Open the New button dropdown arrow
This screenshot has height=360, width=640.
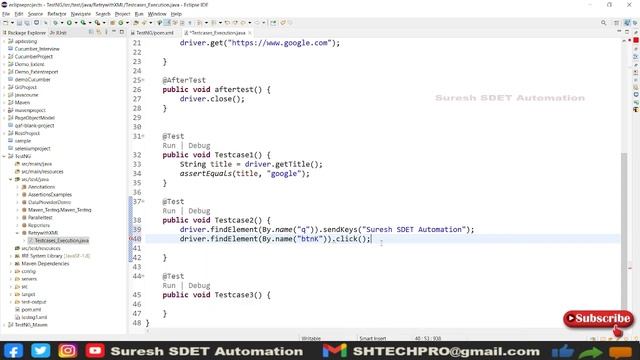[12, 23]
